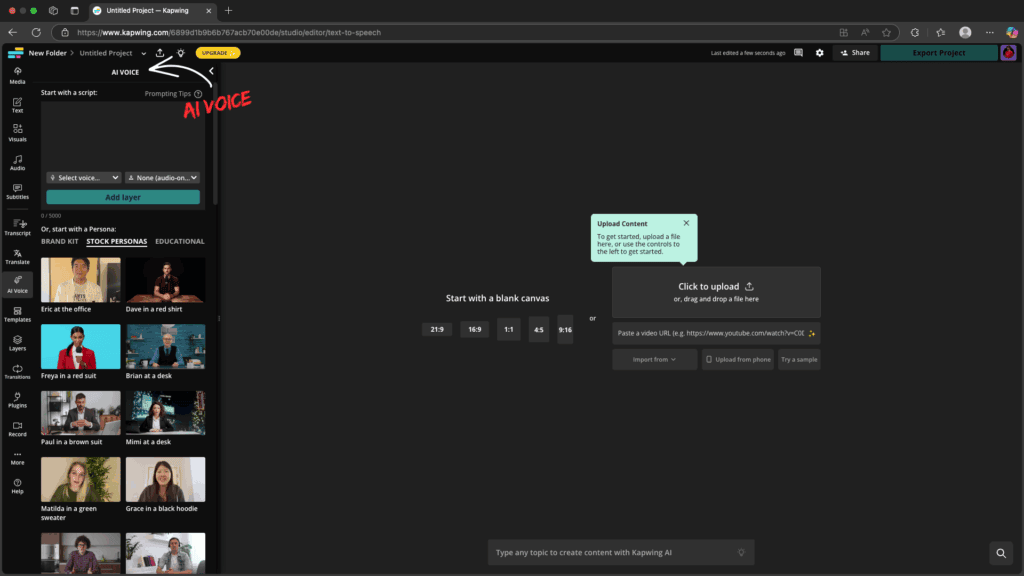Click the Export Project button

pos(938,52)
